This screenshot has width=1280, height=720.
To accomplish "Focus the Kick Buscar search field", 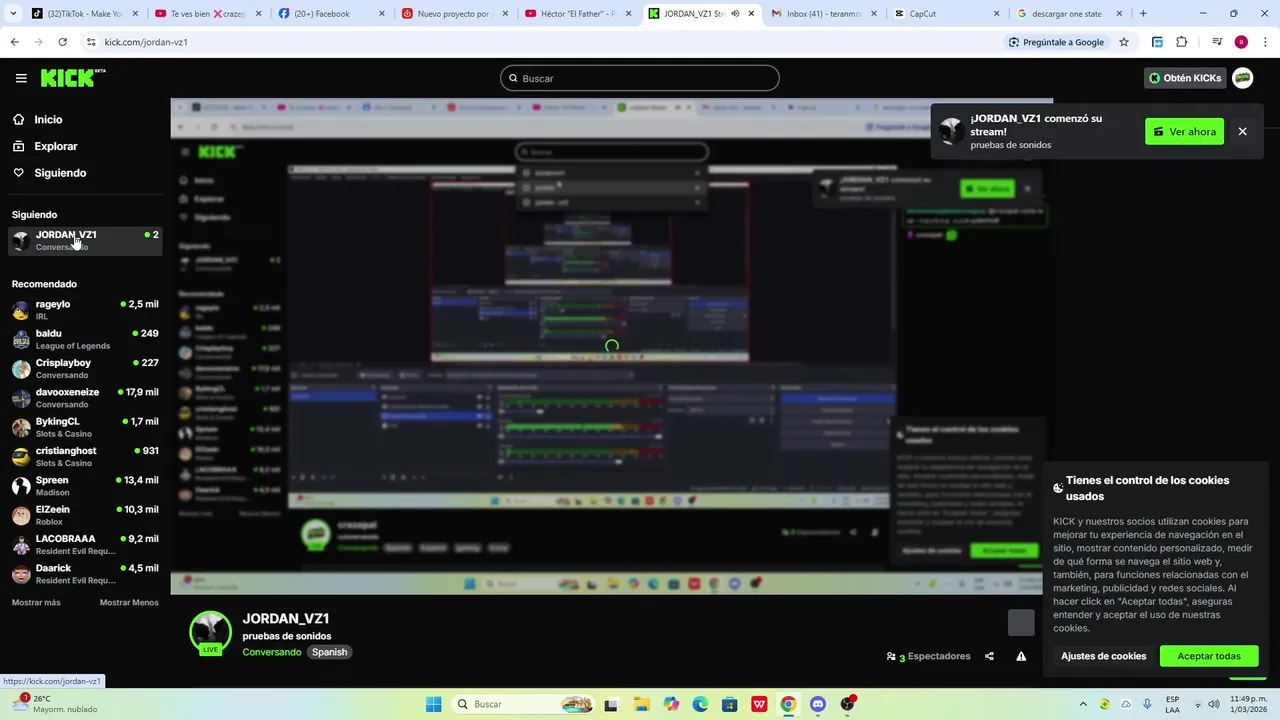I will [x=640, y=78].
